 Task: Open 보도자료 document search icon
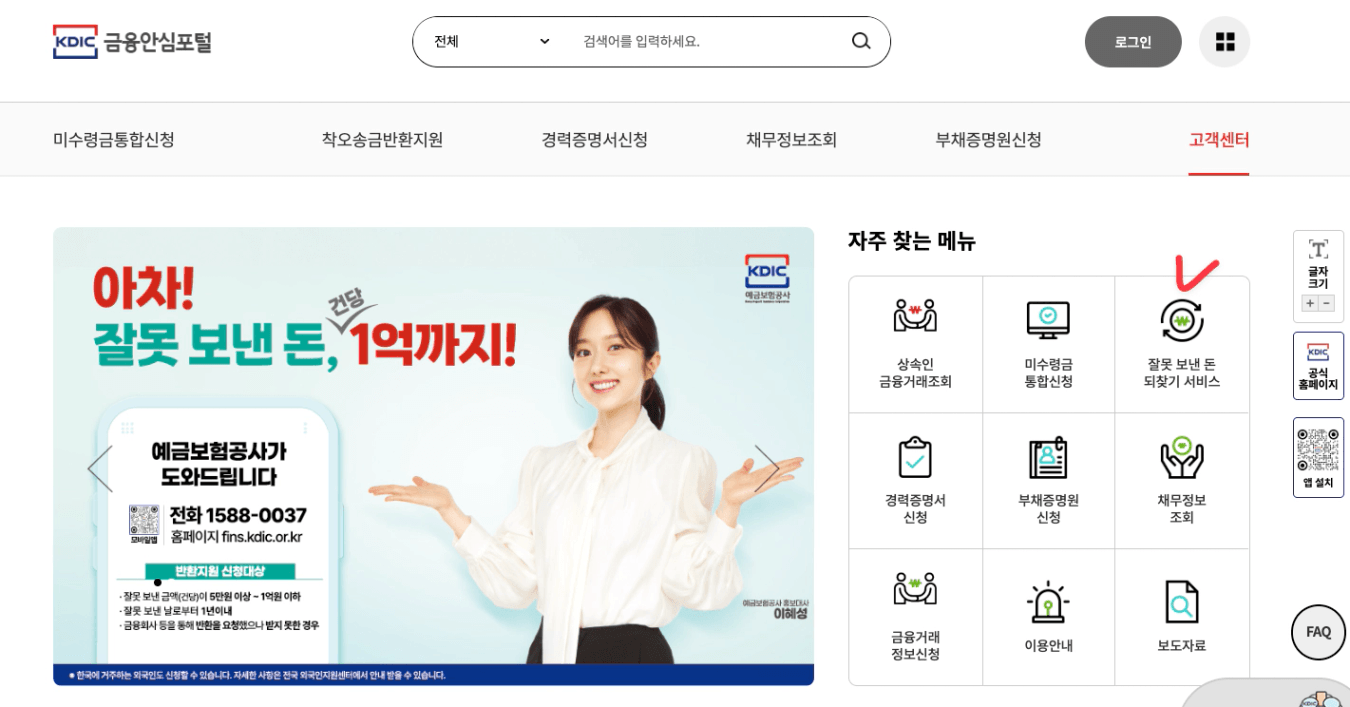1181,601
